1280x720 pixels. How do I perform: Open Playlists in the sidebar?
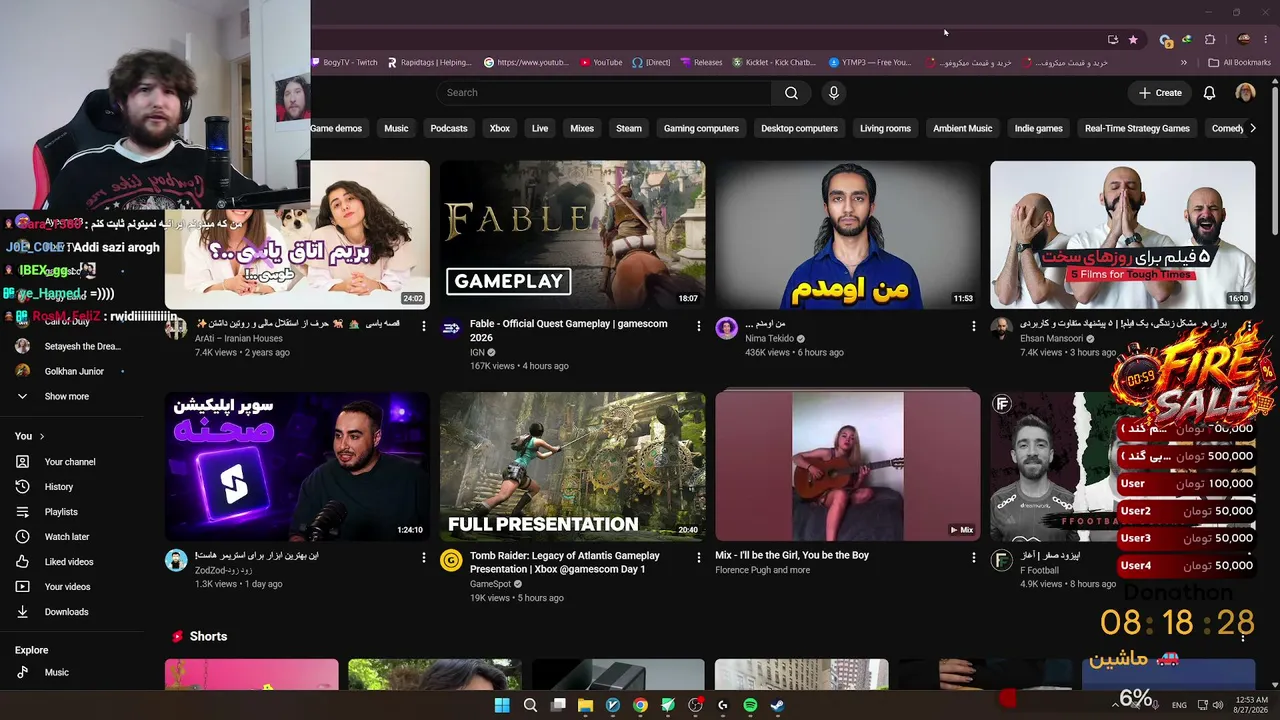point(61,512)
